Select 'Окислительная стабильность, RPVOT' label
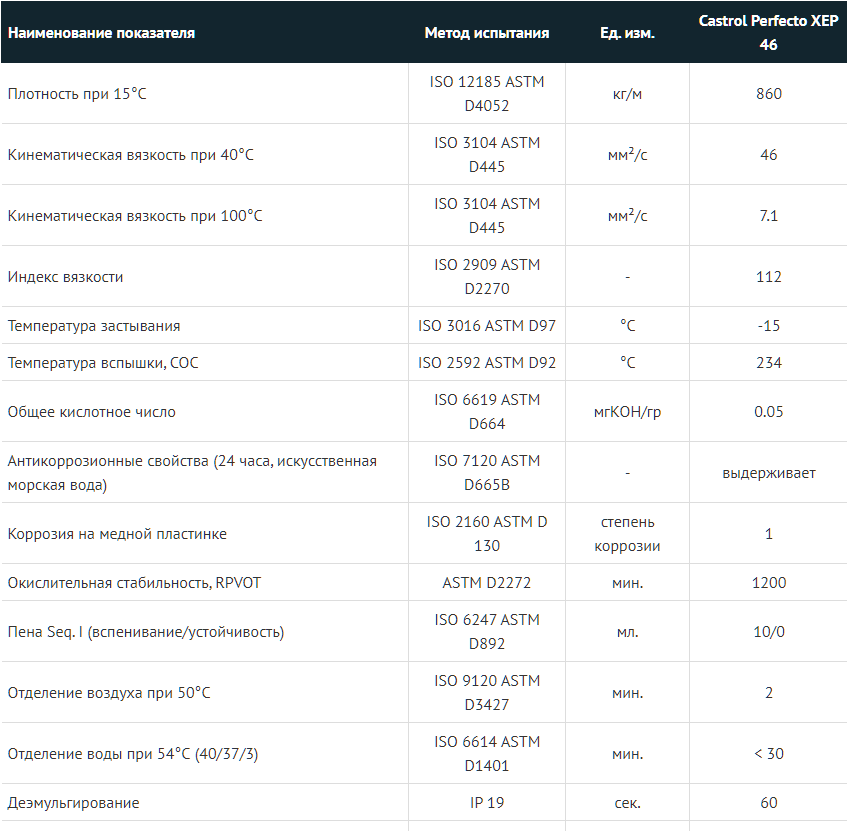The height and width of the screenshot is (831, 847). tap(134, 582)
